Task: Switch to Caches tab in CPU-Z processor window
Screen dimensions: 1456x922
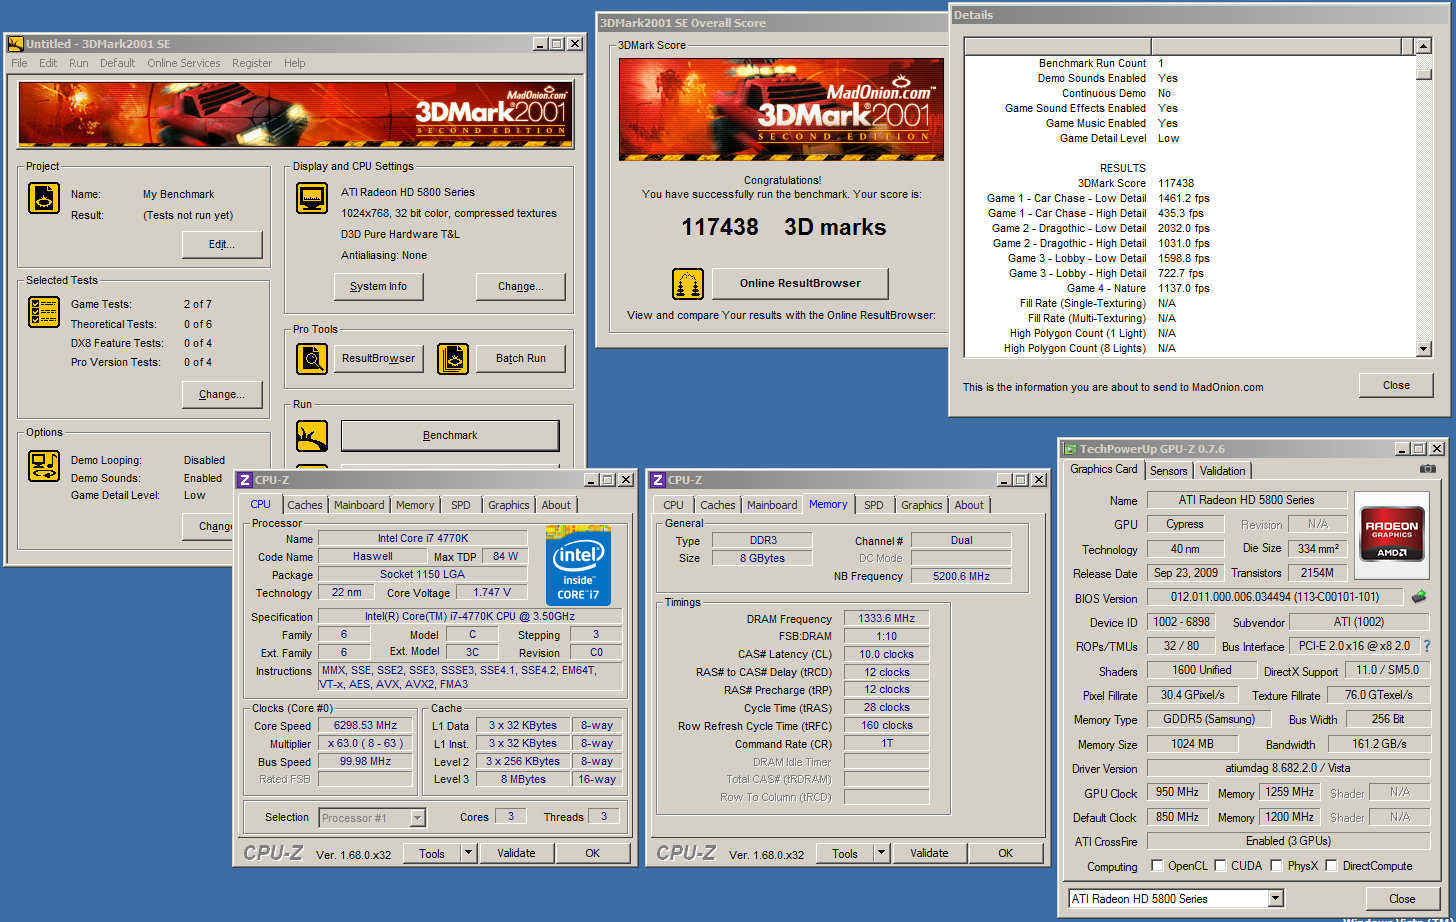Action: [x=305, y=505]
